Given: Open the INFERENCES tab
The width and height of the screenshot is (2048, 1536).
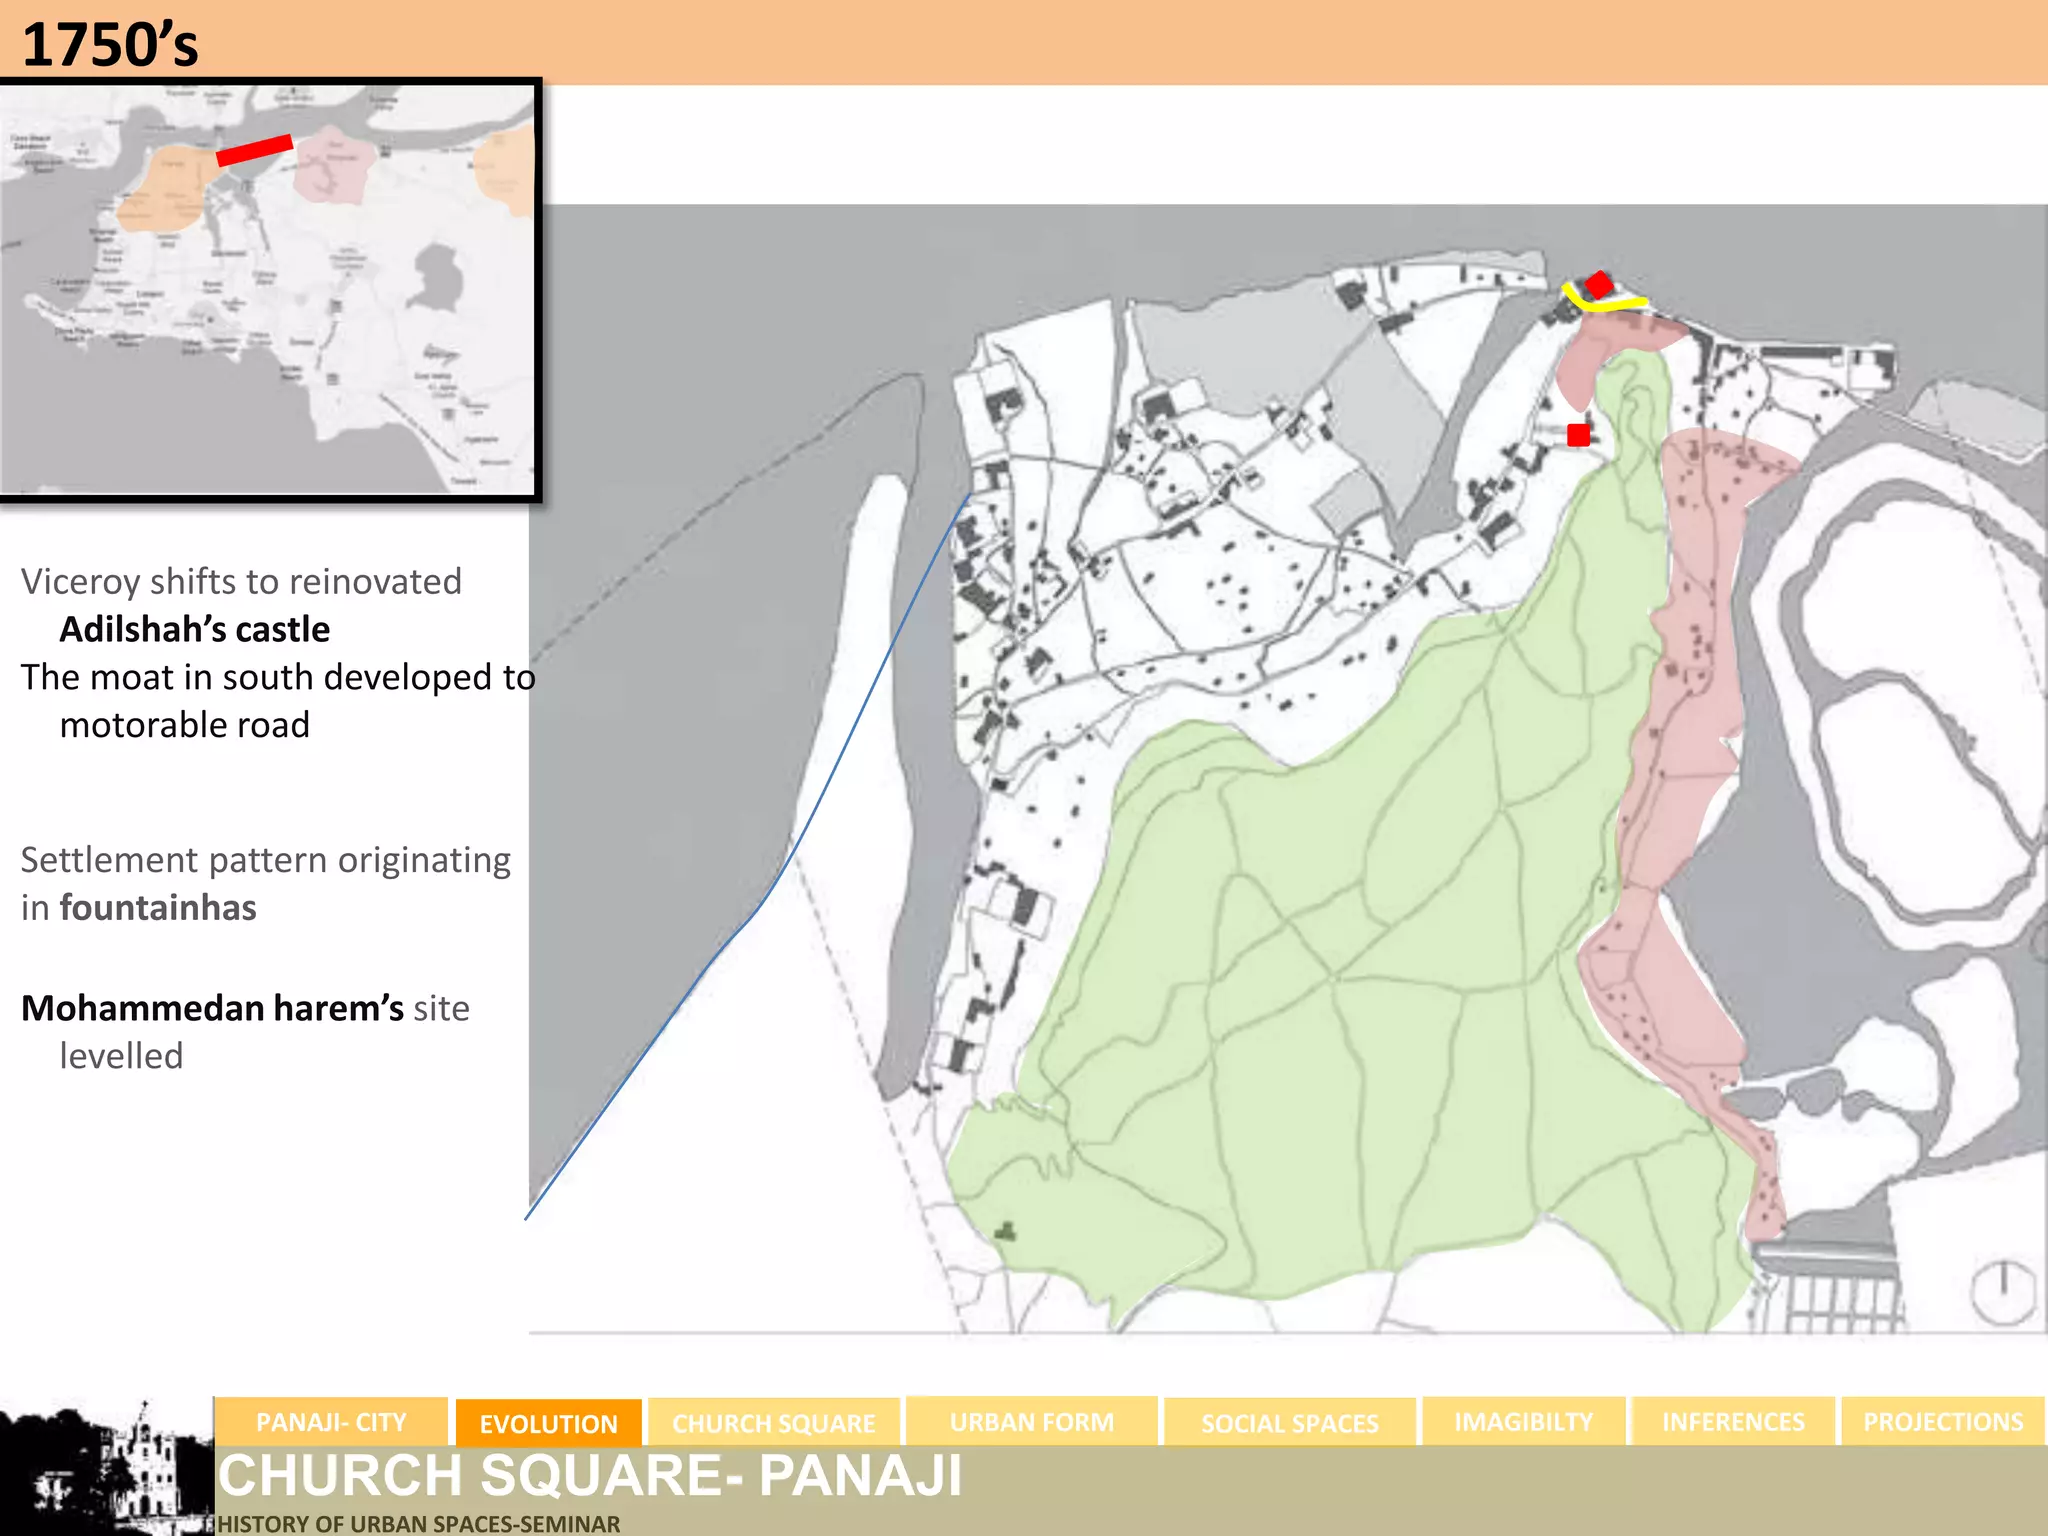Looking at the screenshot, I should coord(1733,1421).
